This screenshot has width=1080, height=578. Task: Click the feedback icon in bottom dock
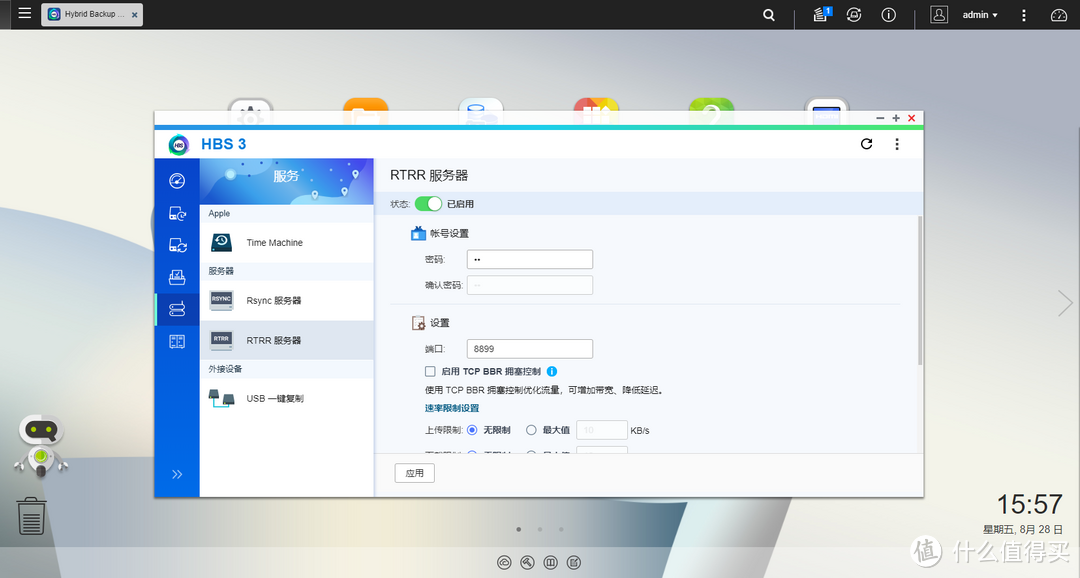[x=574, y=563]
